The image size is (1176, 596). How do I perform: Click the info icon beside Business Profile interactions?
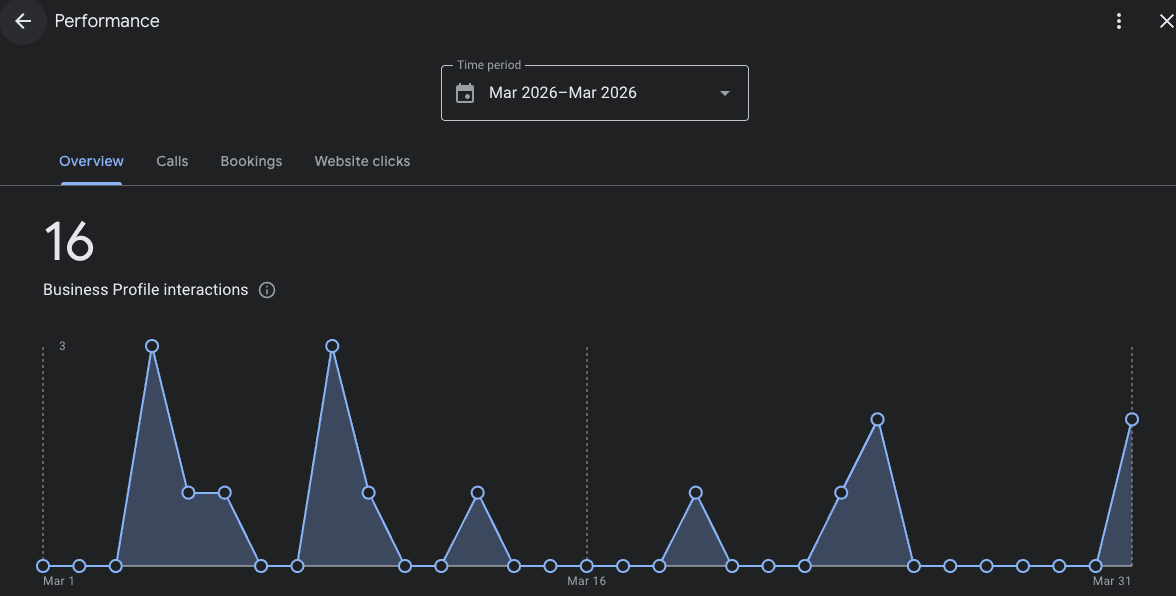(267, 290)
